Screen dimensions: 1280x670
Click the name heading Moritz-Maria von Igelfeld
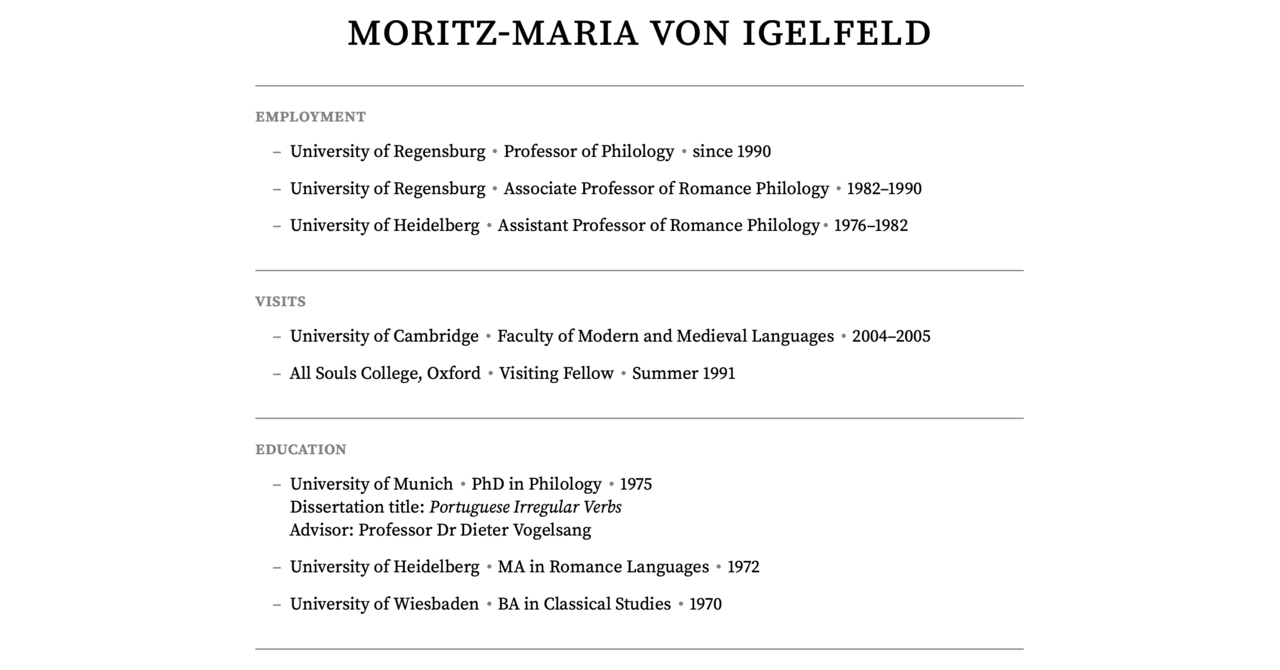[x=639, y=34]
